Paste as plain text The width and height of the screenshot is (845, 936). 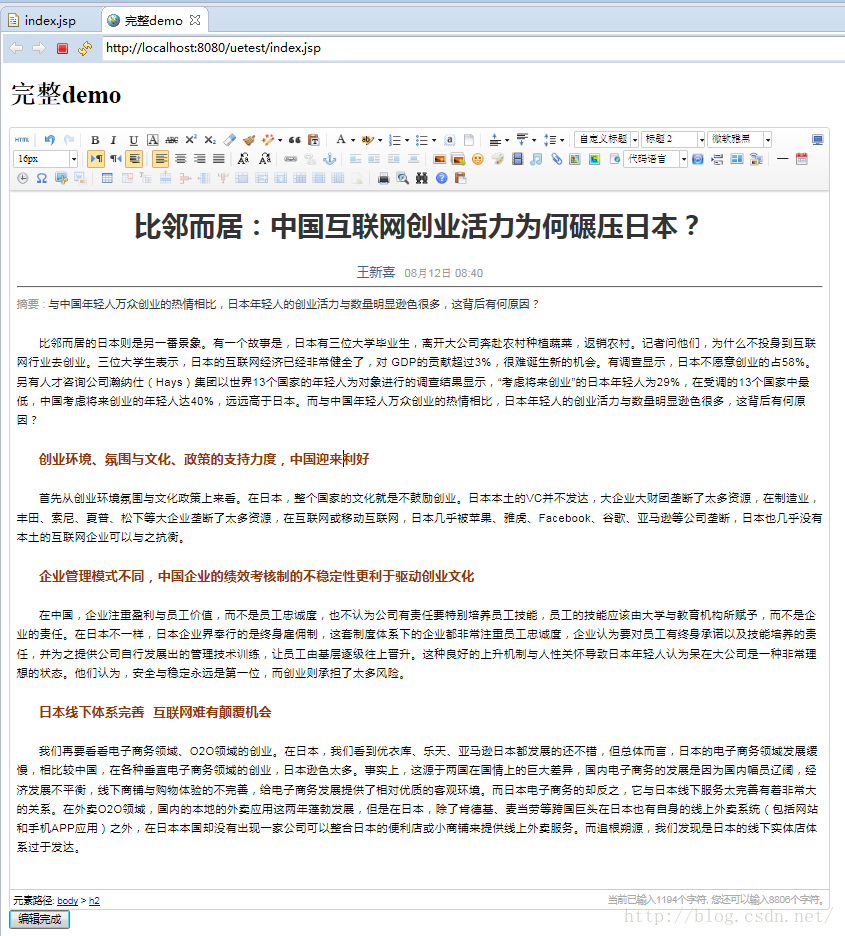click(x=313, y=140)
